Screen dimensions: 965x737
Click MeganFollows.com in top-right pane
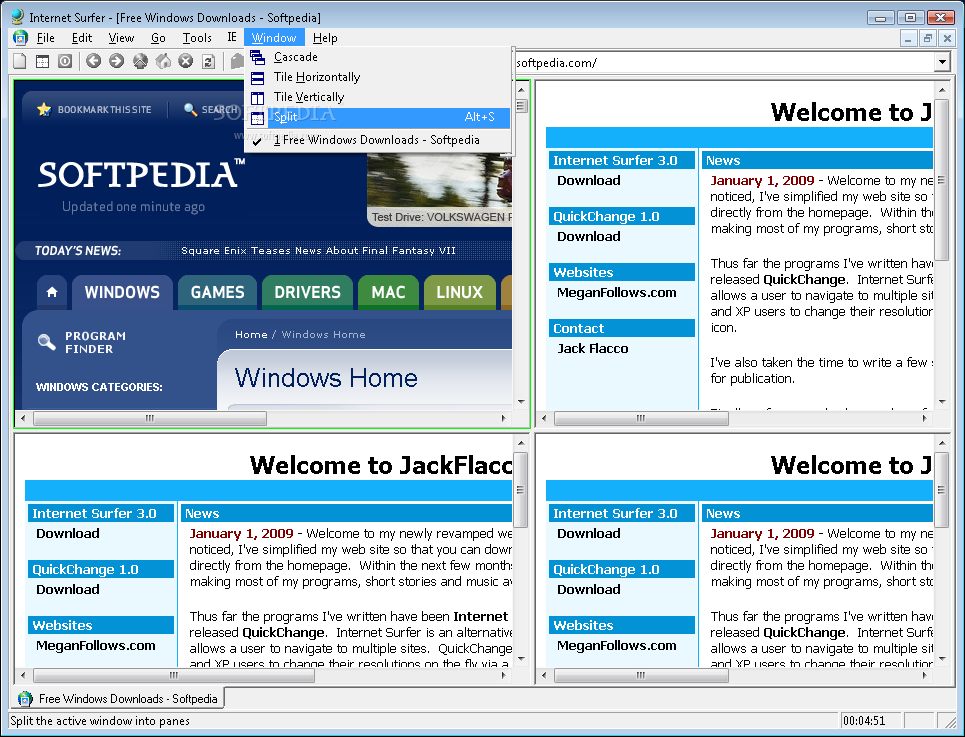pyautogui.click(x=617, y=292)
